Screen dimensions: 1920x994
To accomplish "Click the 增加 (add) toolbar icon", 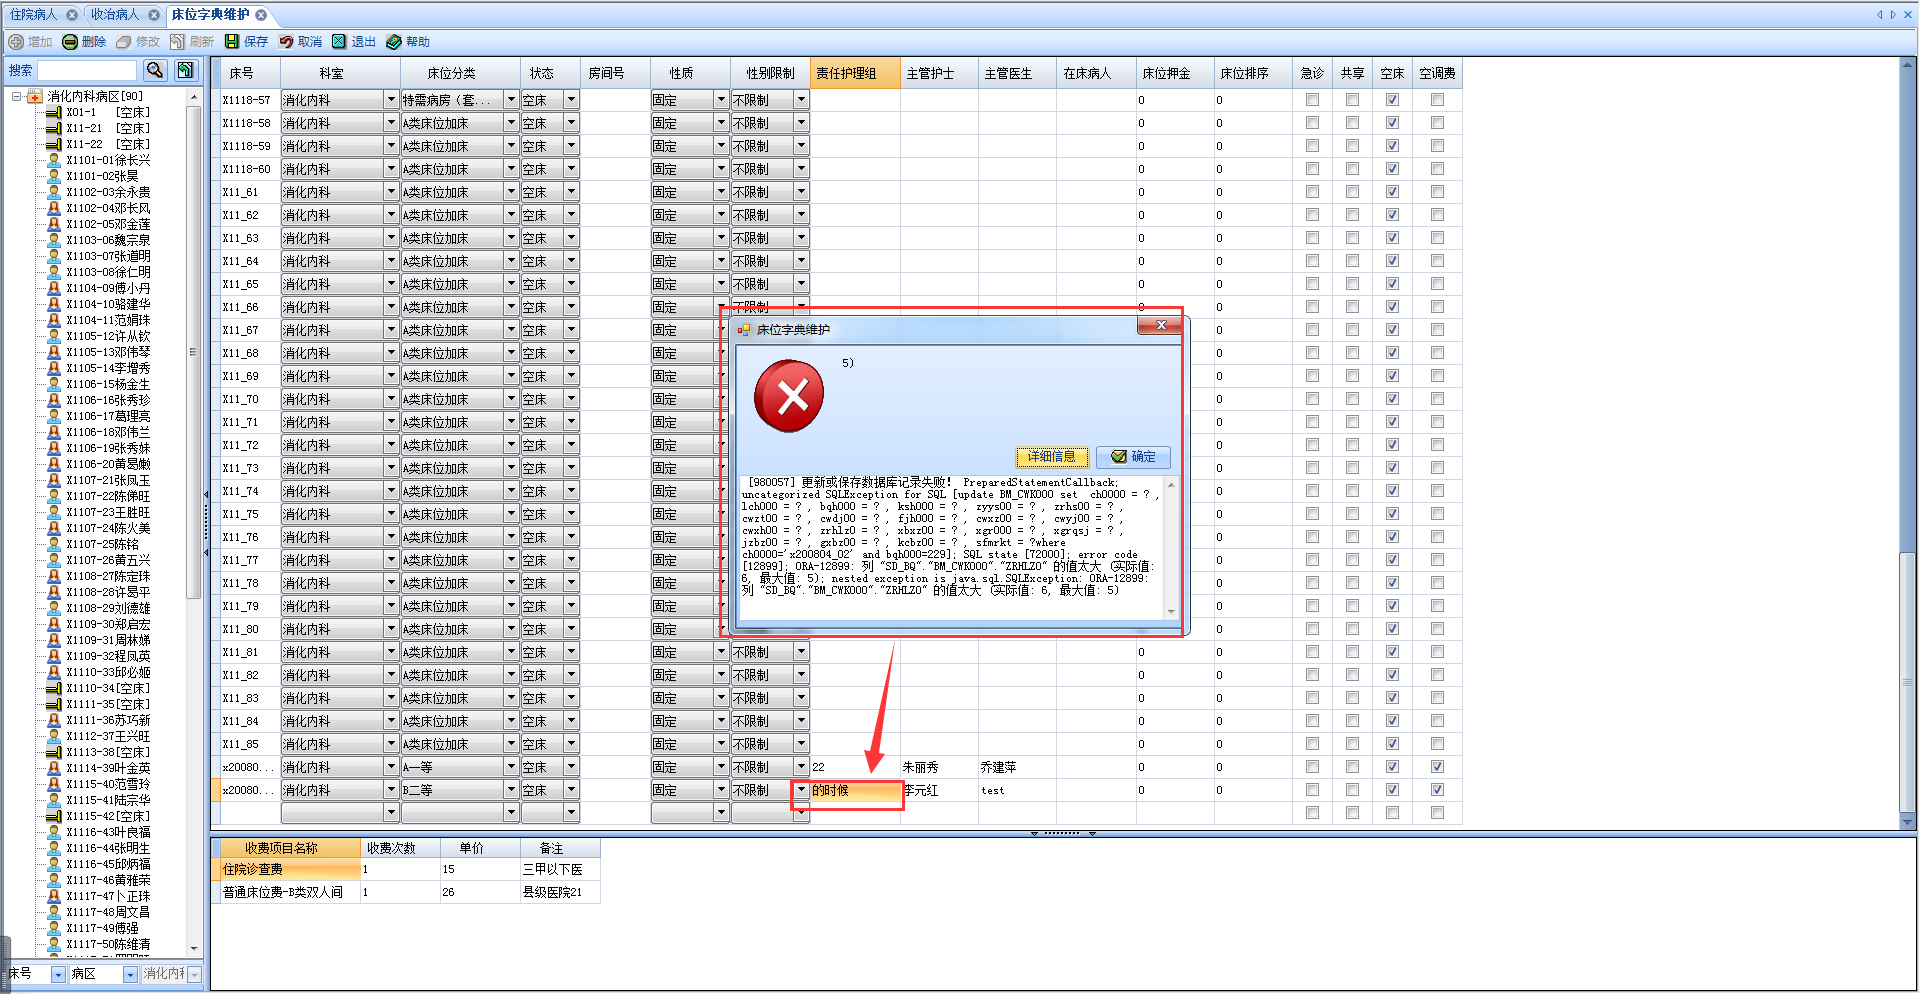I will pos(16,42).
